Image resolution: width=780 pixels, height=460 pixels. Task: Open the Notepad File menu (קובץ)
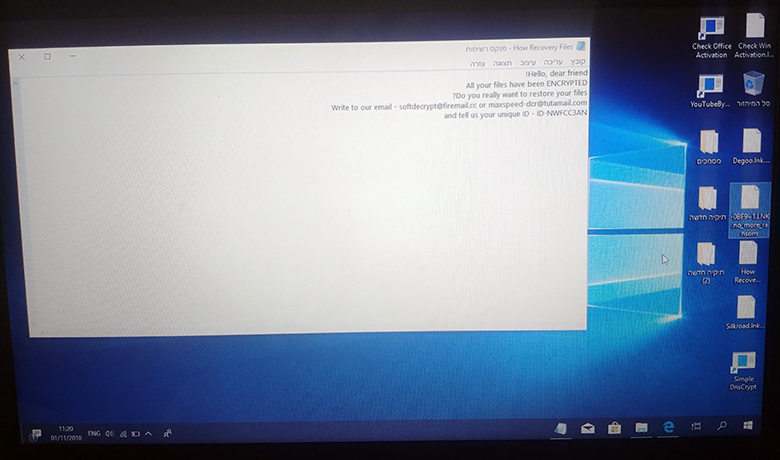578,62
